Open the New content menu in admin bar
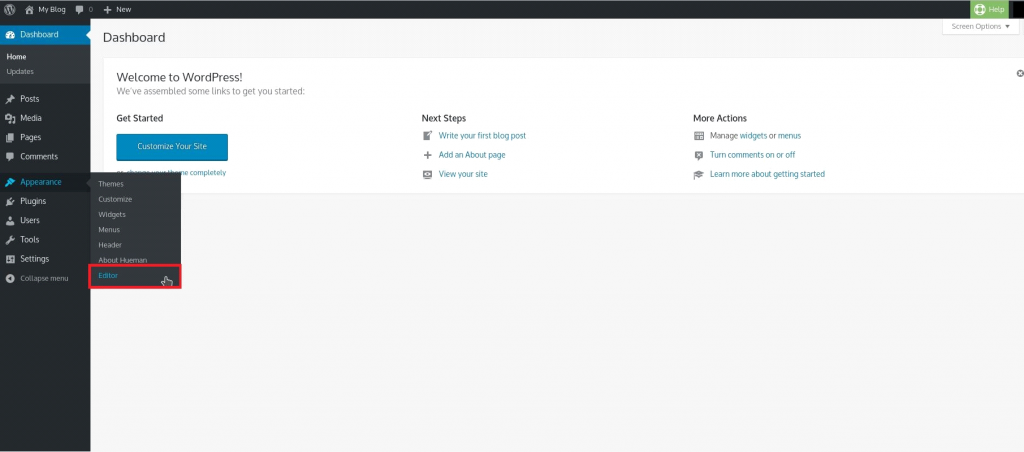 pyautogui.click(x=118, y=10)
